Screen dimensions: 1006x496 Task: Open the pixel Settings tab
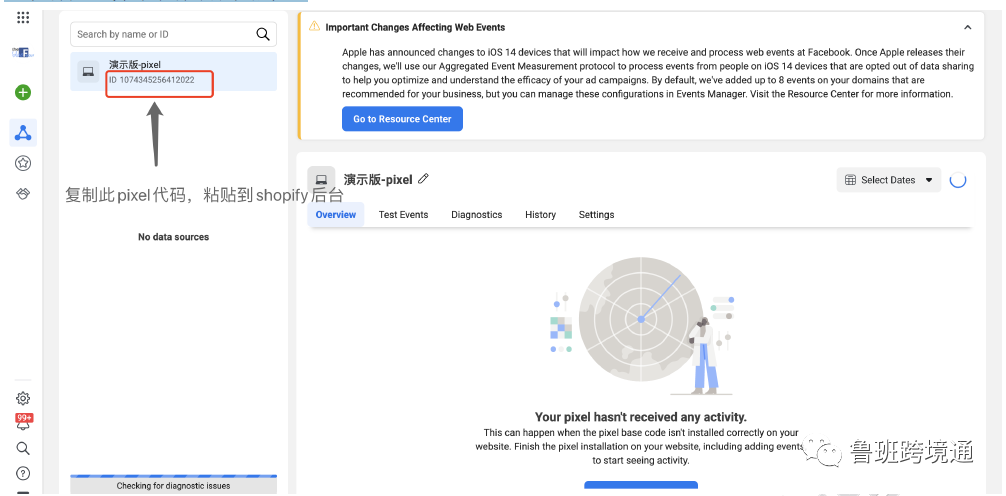[596, 214]
